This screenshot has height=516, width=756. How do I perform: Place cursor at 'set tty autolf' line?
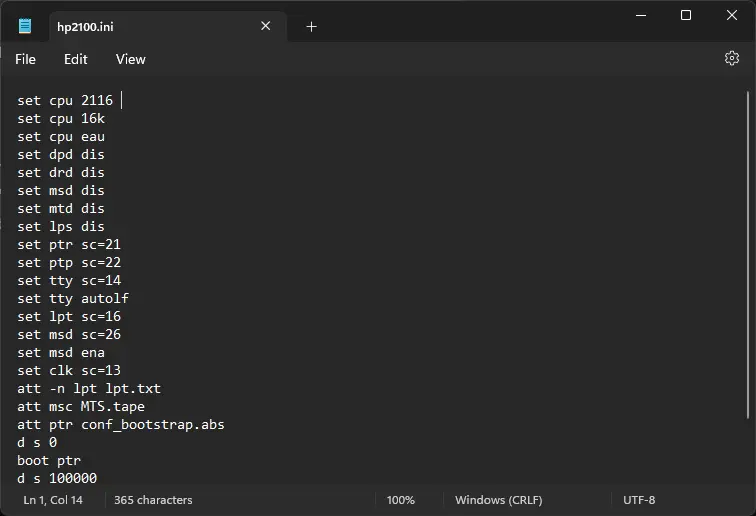tap(73, 299)
